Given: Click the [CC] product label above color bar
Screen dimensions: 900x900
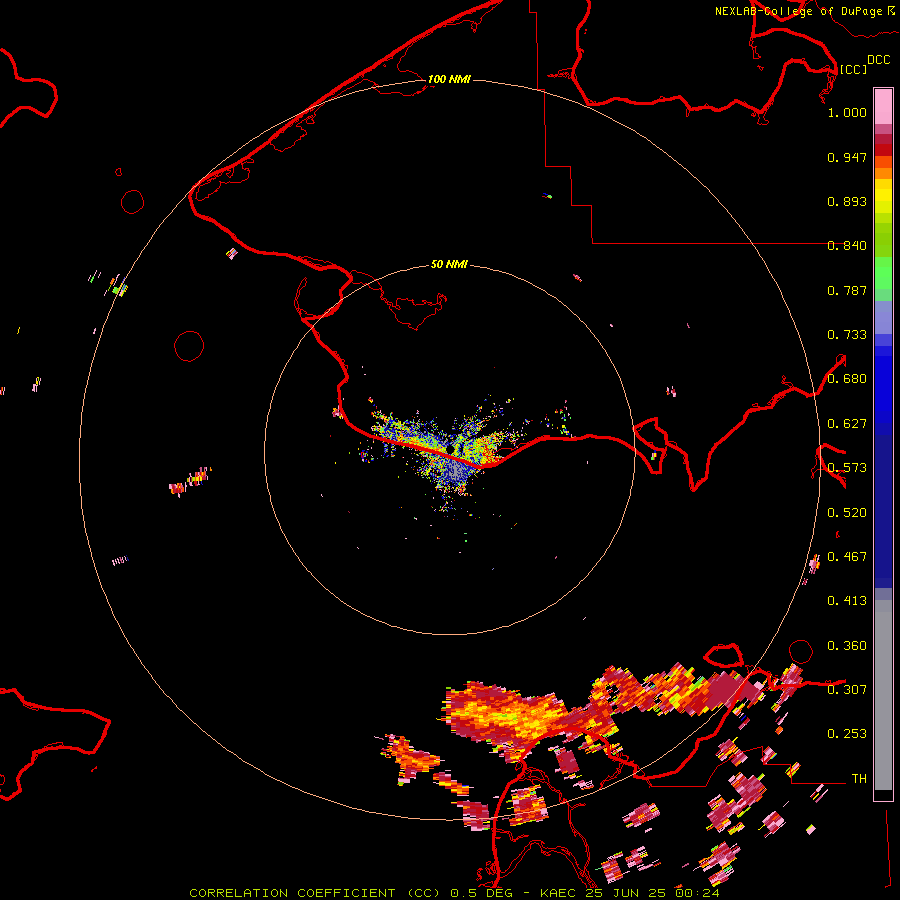Looking at the screenshot, I should pyautogui.click(x=853, y=69).
